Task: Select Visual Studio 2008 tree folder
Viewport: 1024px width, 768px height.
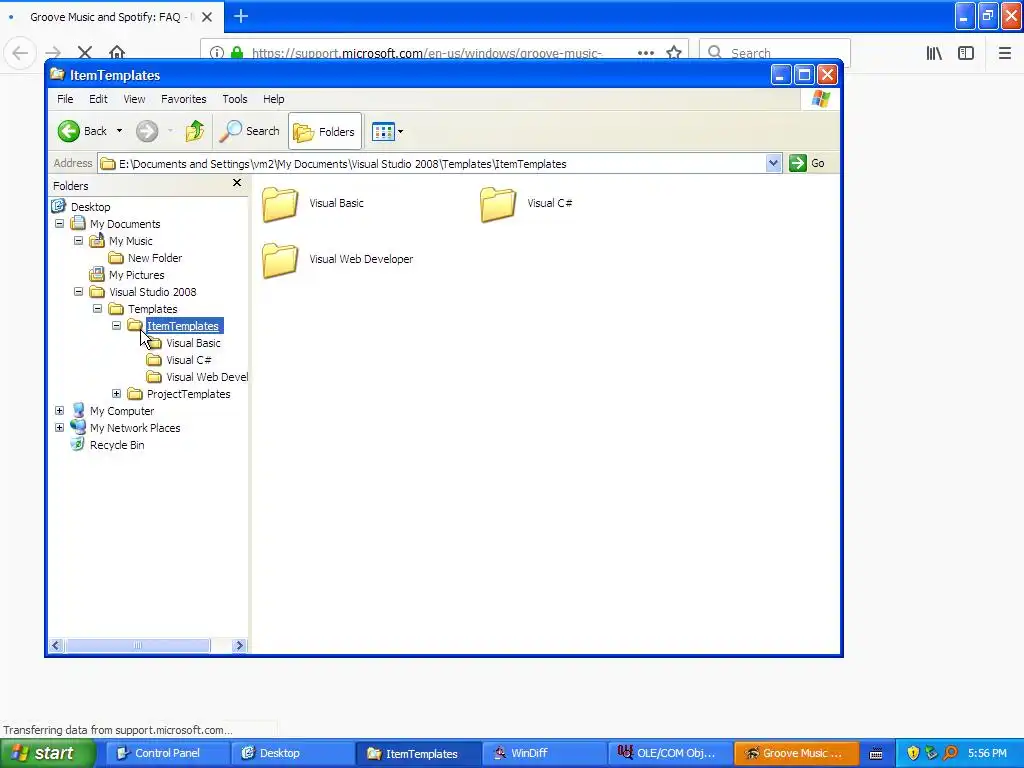Action: click(152, 292)
